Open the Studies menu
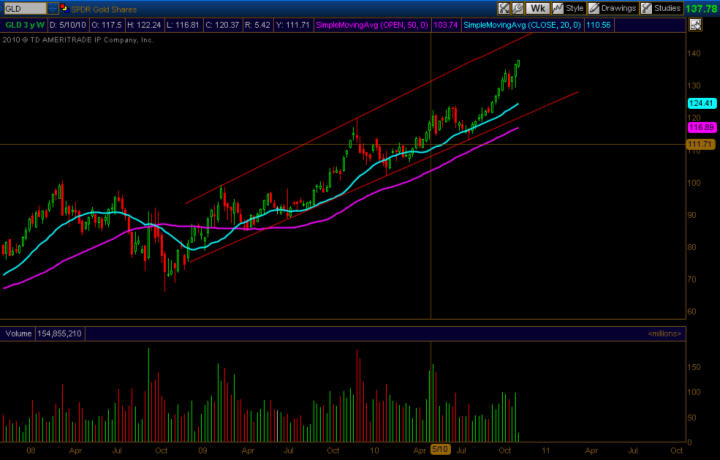720x460 pixels. pyautogui.click(x=661, y=8)
